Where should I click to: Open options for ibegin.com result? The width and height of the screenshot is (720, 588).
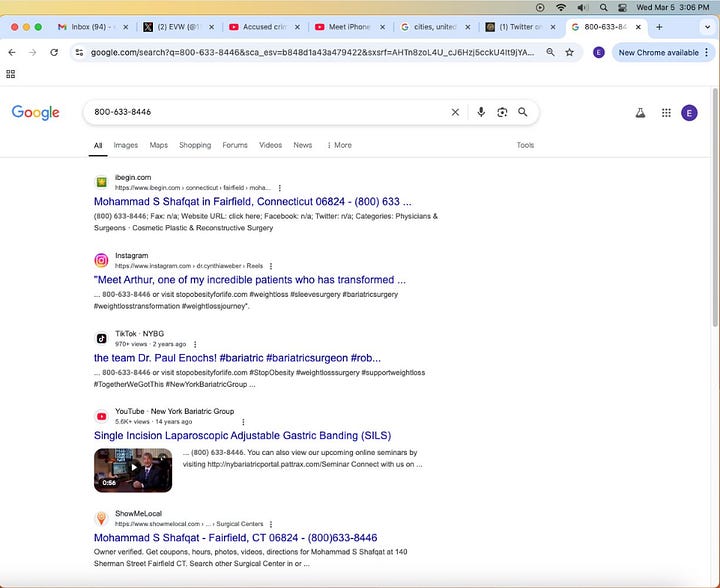point(280,188)
